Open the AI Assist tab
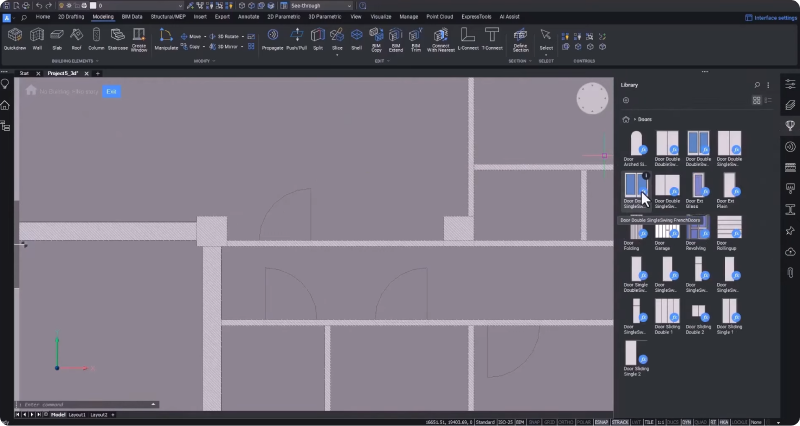This screenshot has width=800, height=426. [509, 17]
